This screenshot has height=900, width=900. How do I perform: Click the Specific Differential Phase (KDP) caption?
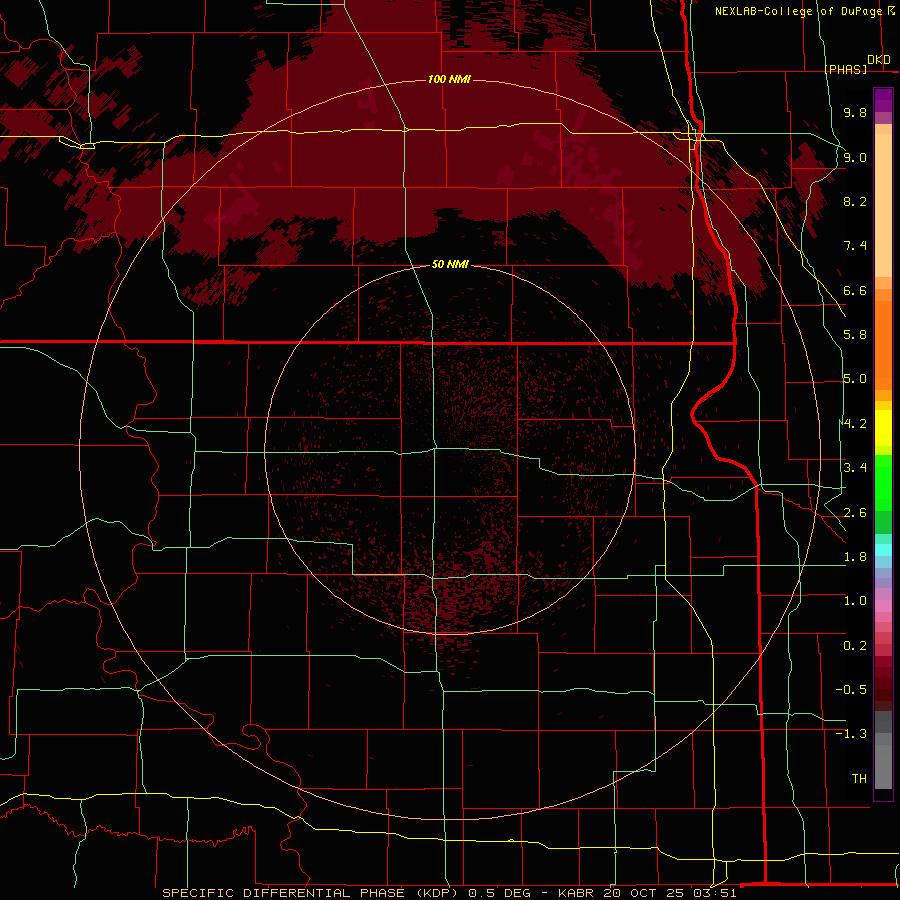pos(312,893)
